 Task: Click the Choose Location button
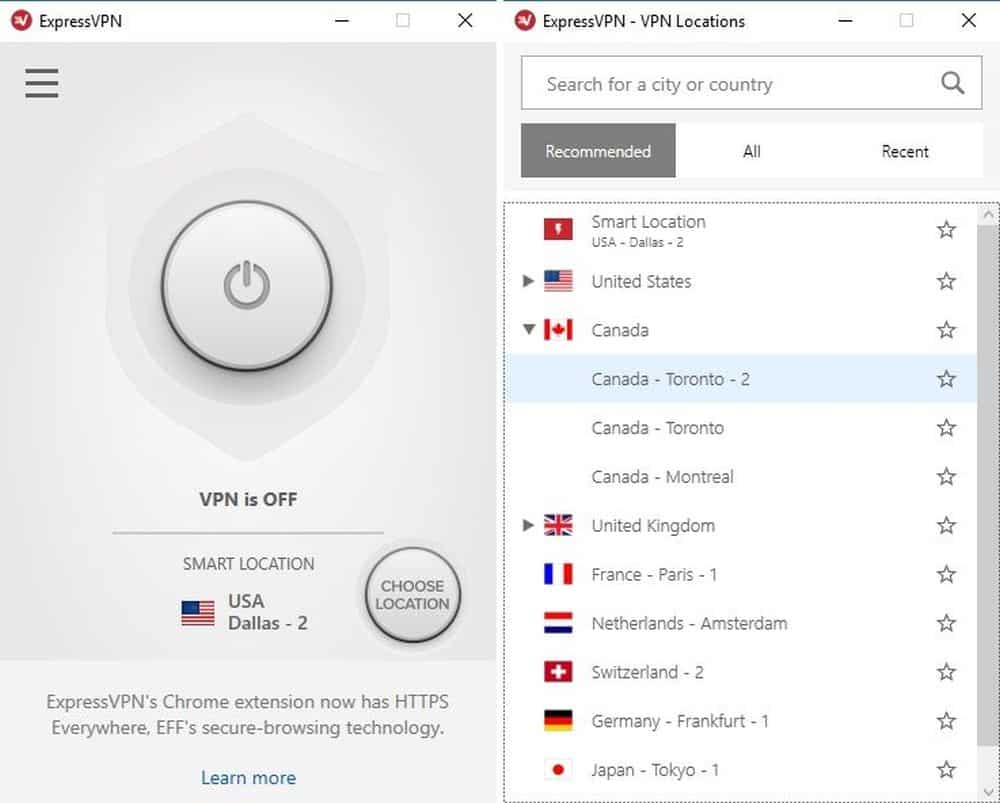[x=413, y=594]
